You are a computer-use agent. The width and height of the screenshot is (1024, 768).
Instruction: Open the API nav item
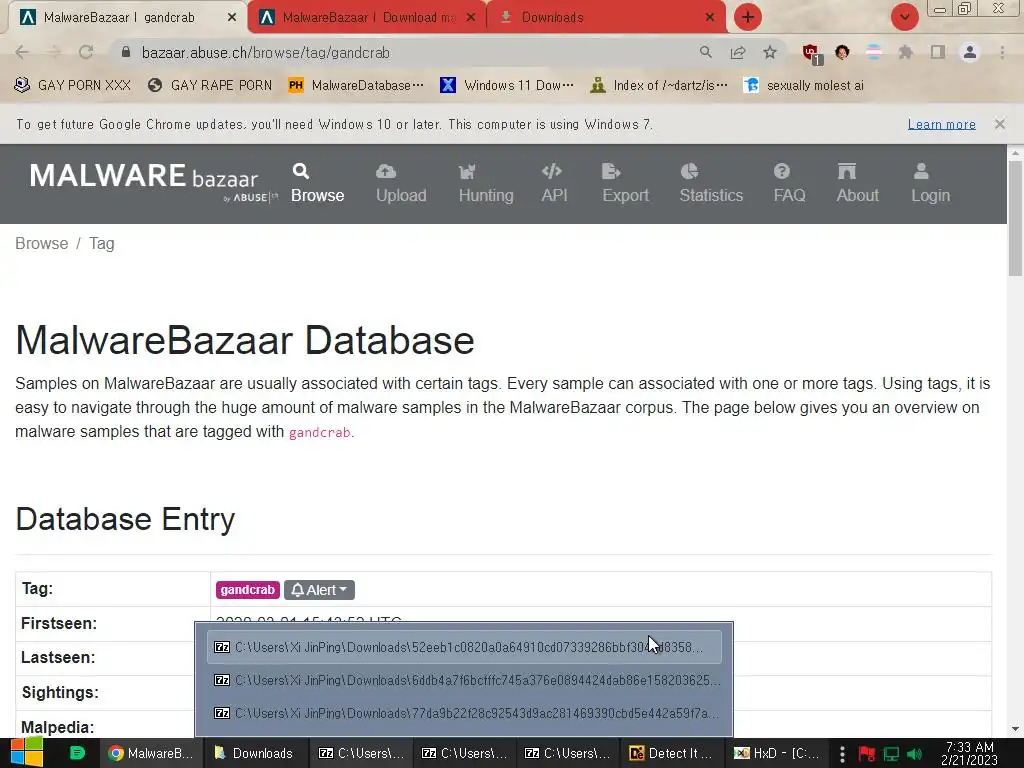point(554,184)
